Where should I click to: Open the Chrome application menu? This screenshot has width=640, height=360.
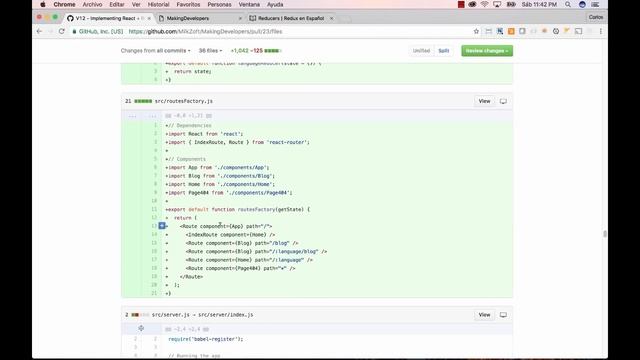(x=64, y=4)
